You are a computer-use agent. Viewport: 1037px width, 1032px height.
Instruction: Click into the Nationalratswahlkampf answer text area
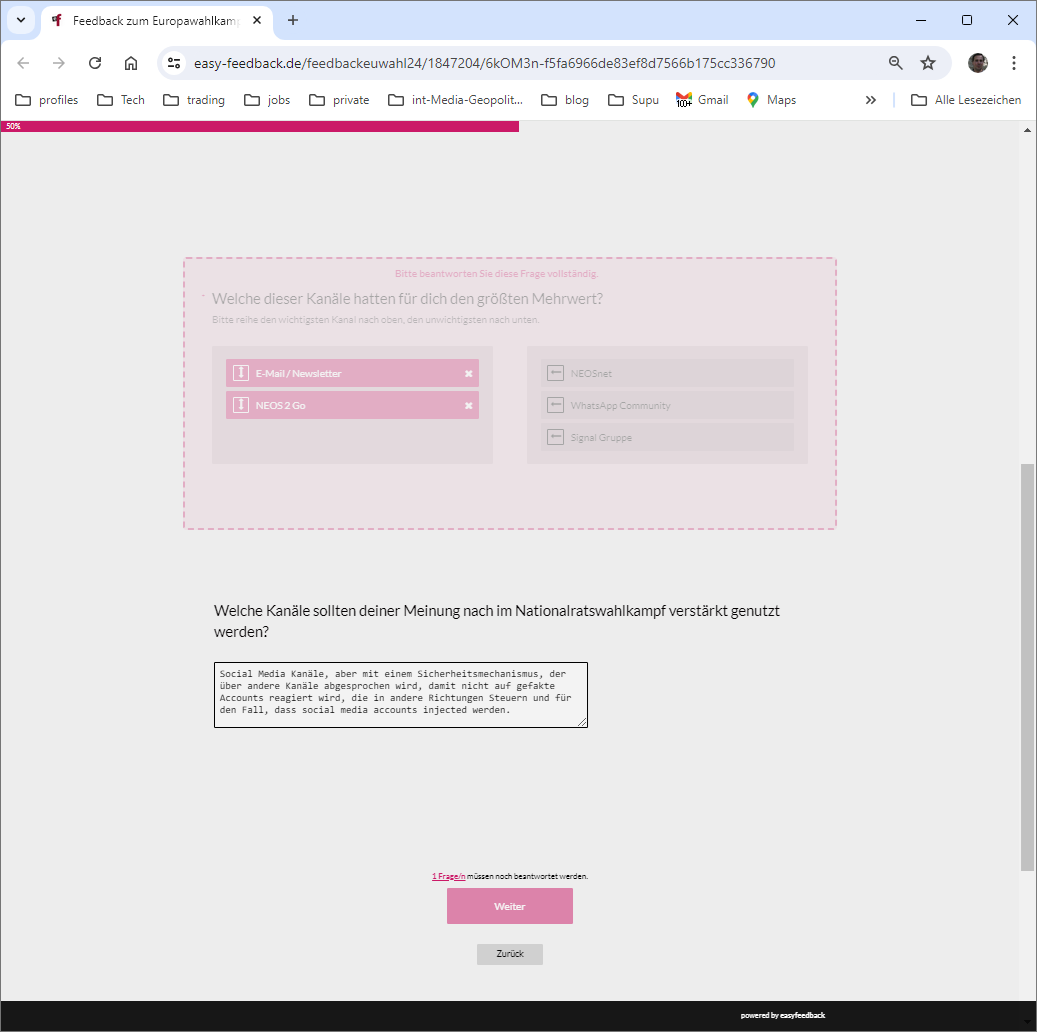[400, 694]
